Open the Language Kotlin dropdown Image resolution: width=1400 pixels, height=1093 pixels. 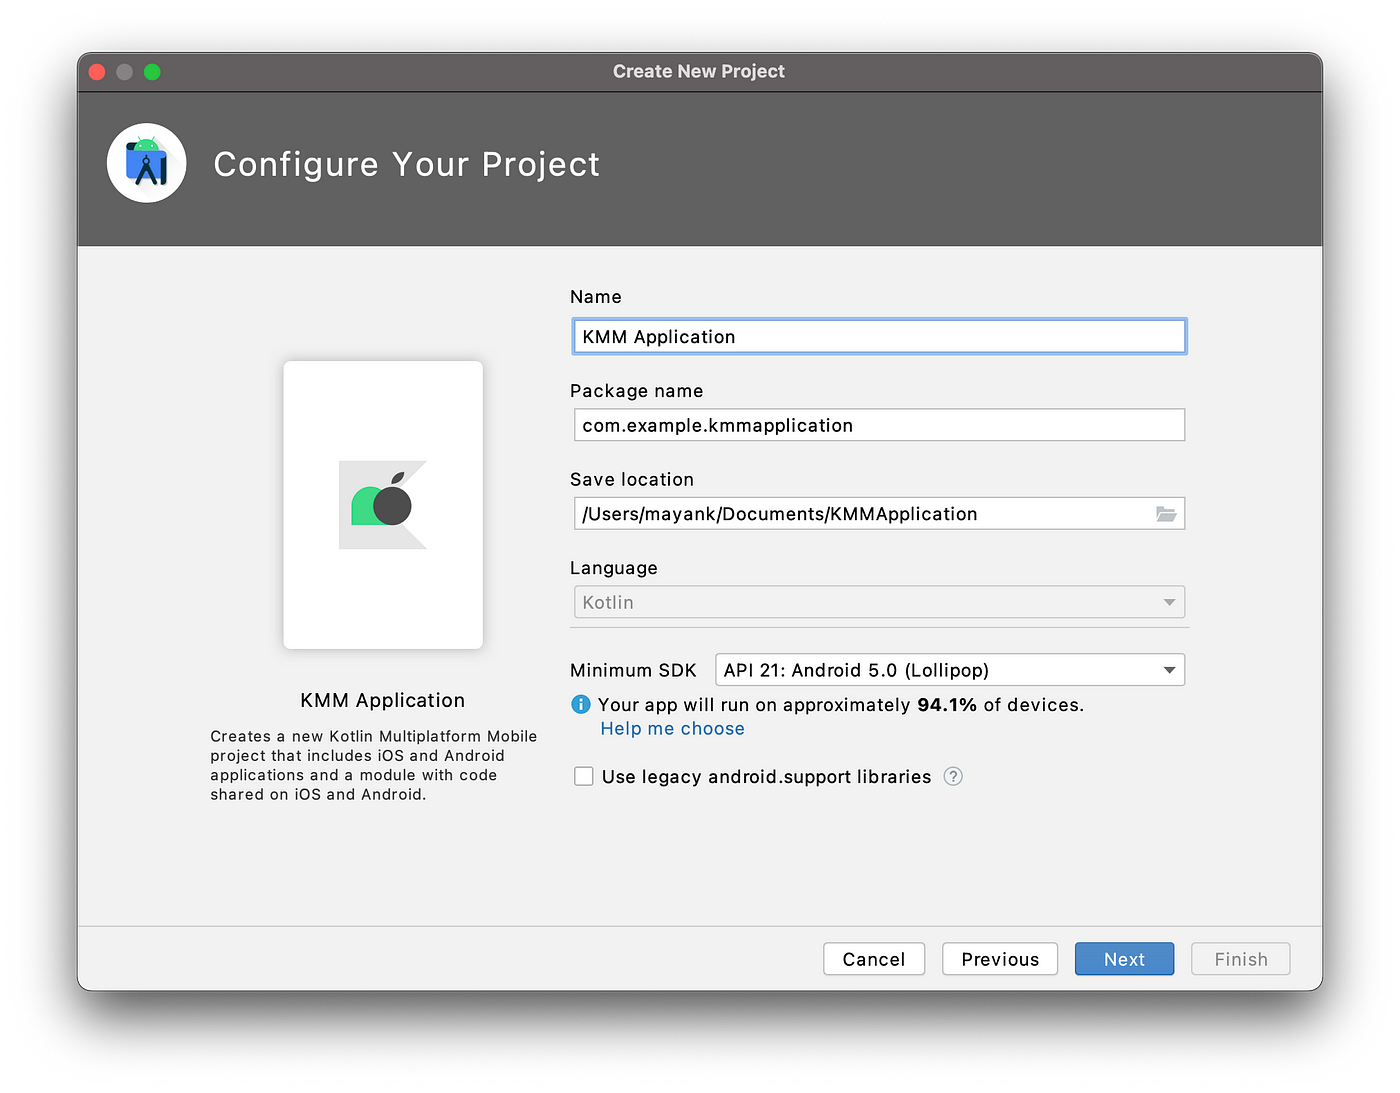(879, 602)
